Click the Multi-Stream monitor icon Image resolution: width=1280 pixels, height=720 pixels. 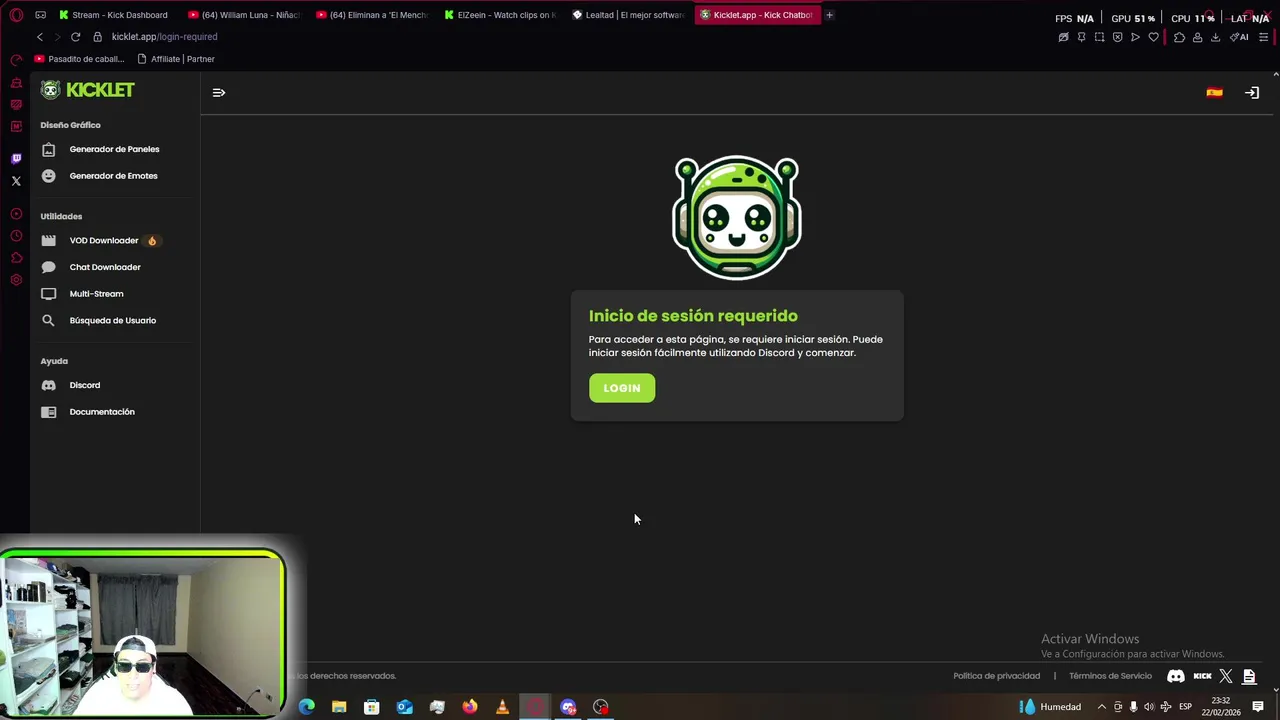(x=48, y=294)
